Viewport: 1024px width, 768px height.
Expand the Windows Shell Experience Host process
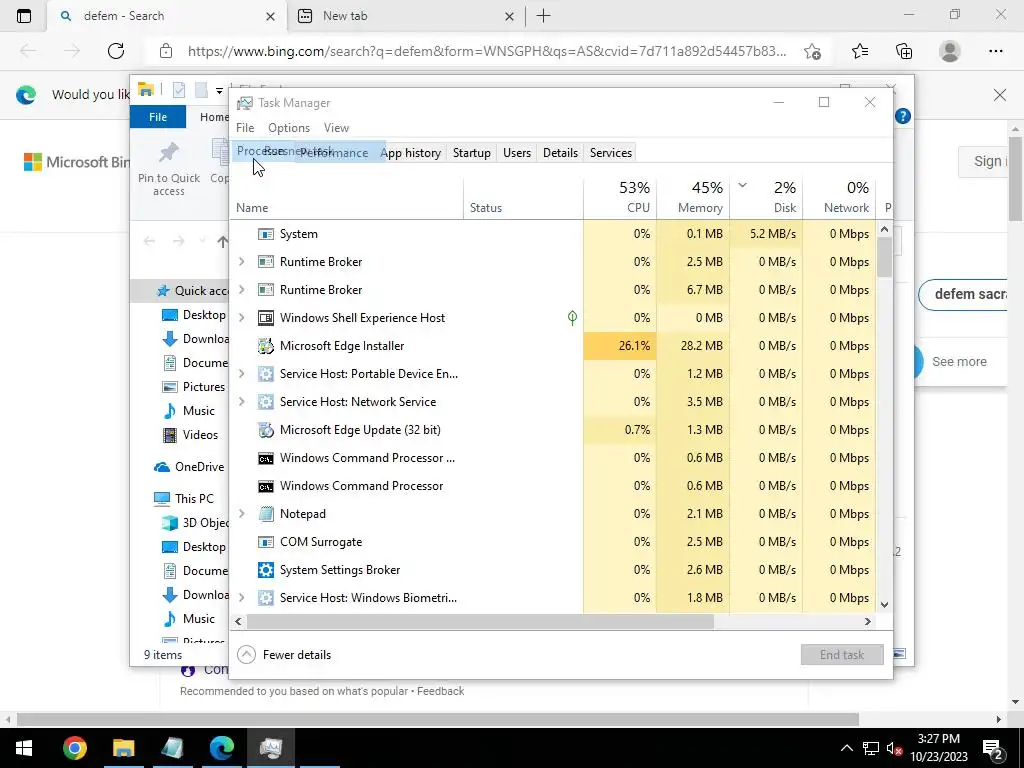click(x=242, y=318)
